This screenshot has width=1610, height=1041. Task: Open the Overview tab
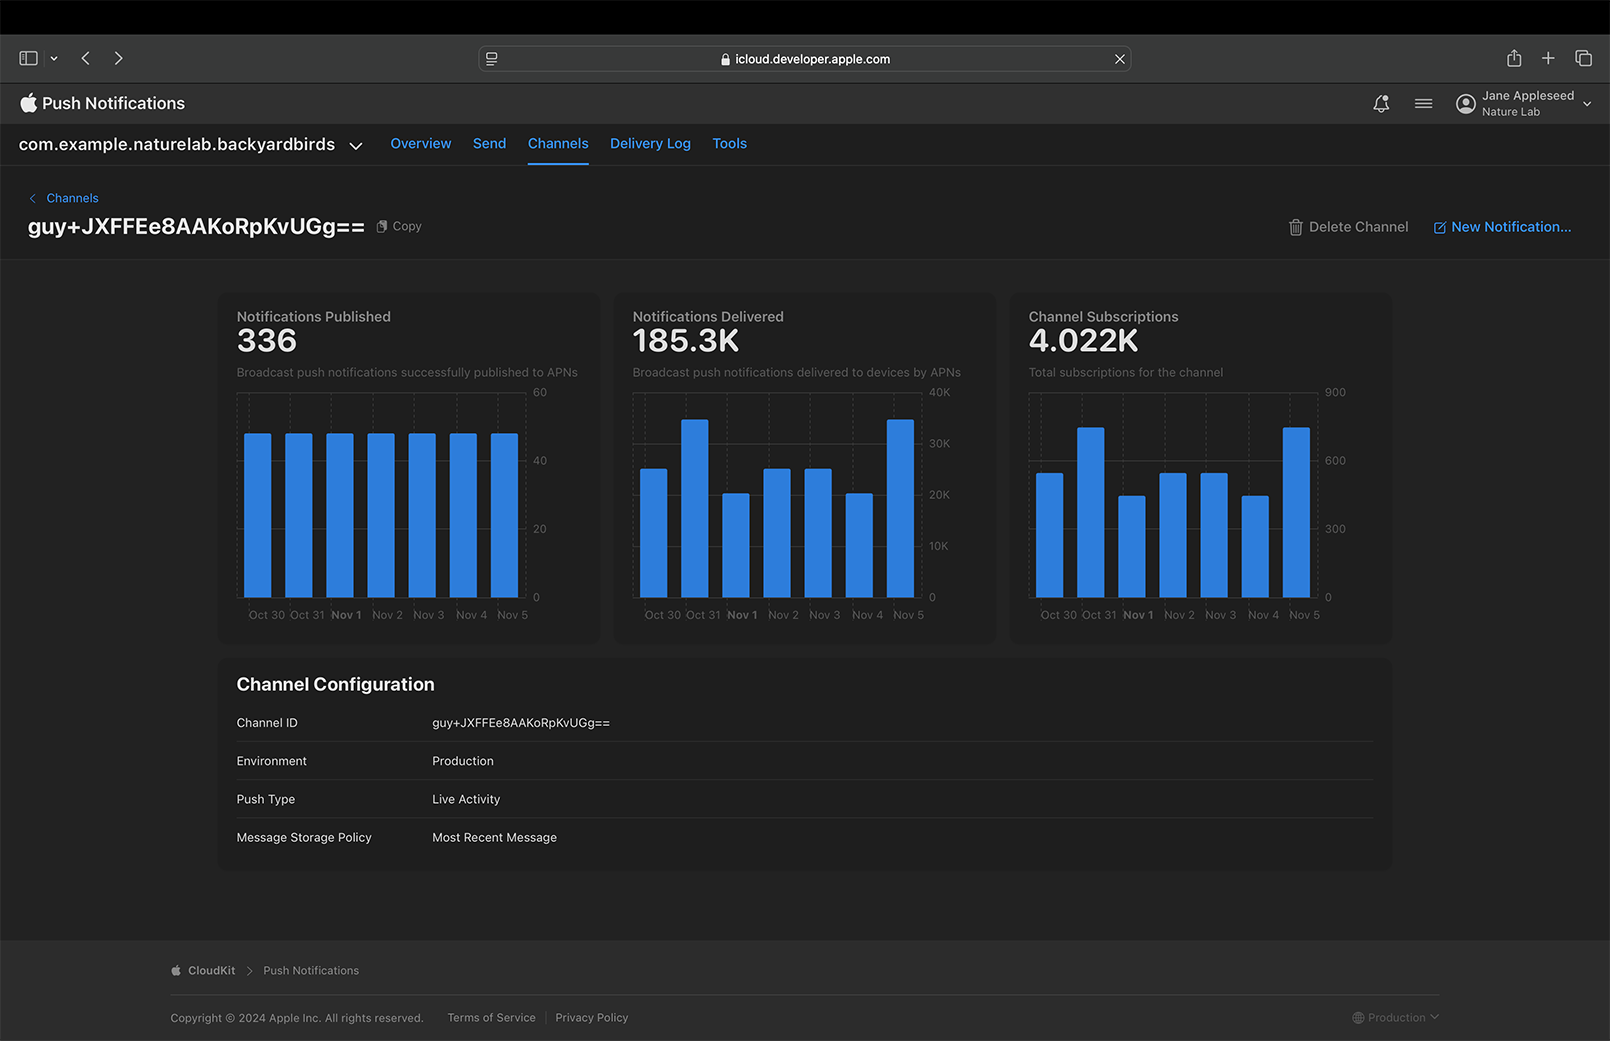(420, 143)
